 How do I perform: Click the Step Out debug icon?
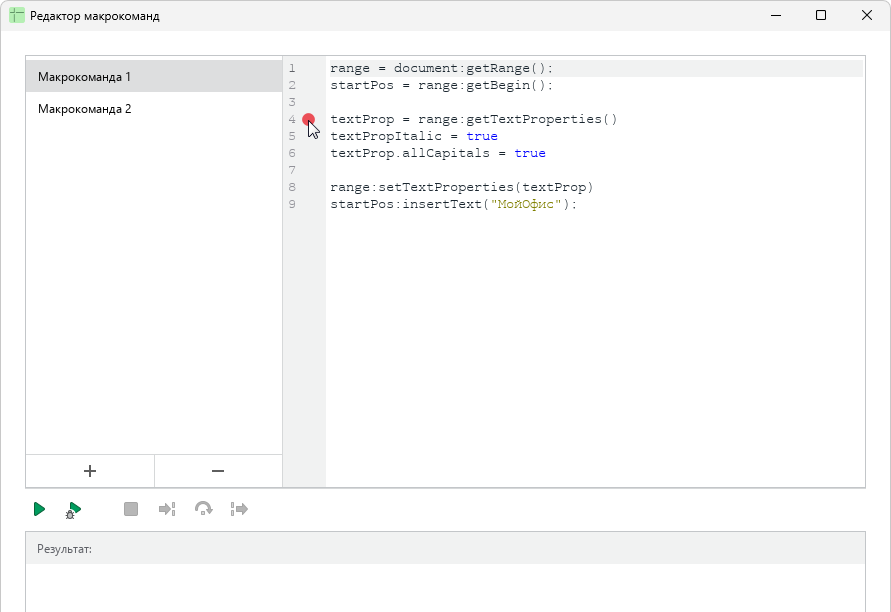[x=239, y=509]
